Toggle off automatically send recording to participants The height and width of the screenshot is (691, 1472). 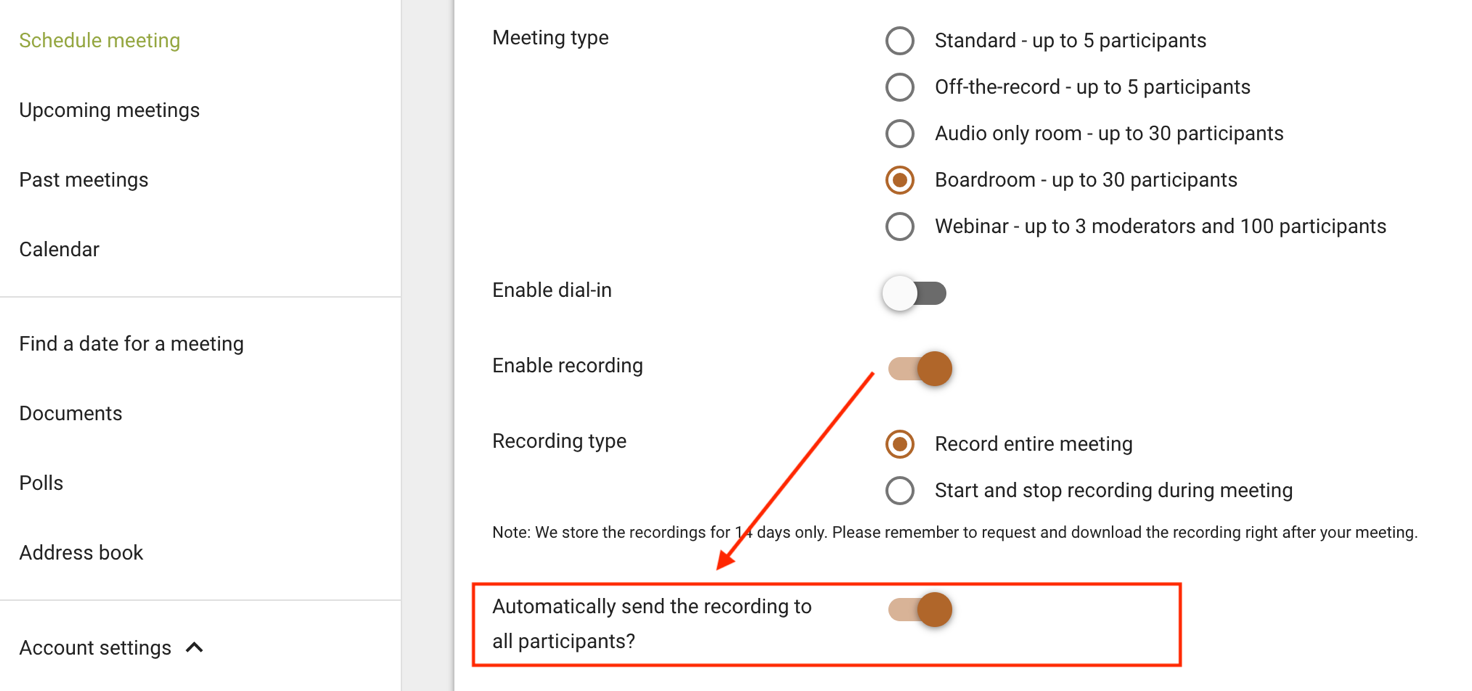pos(920,609)
